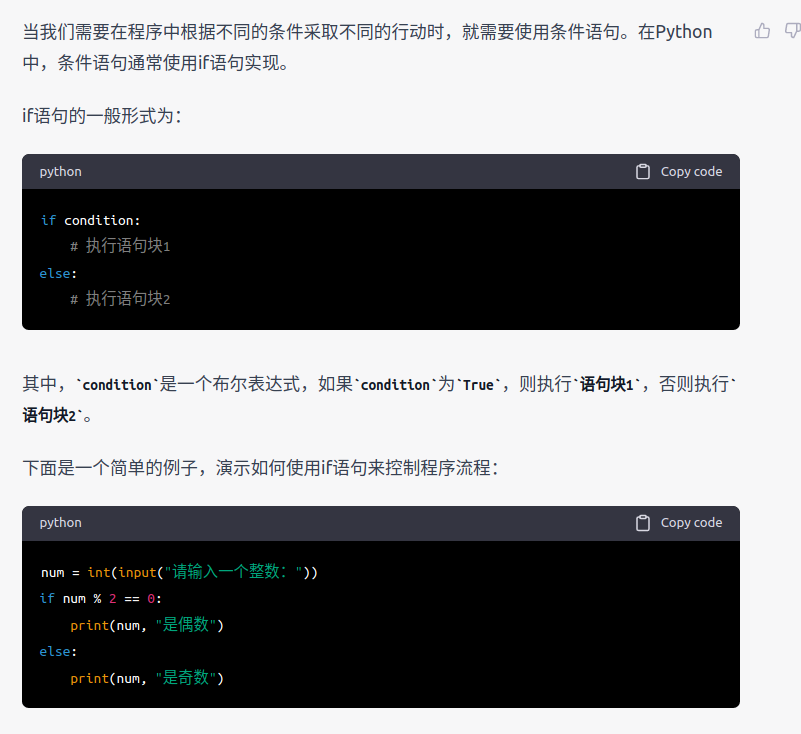This screenshot has height=734, width=801.
Task: Click the inline code word True
Action: [478, 385]
